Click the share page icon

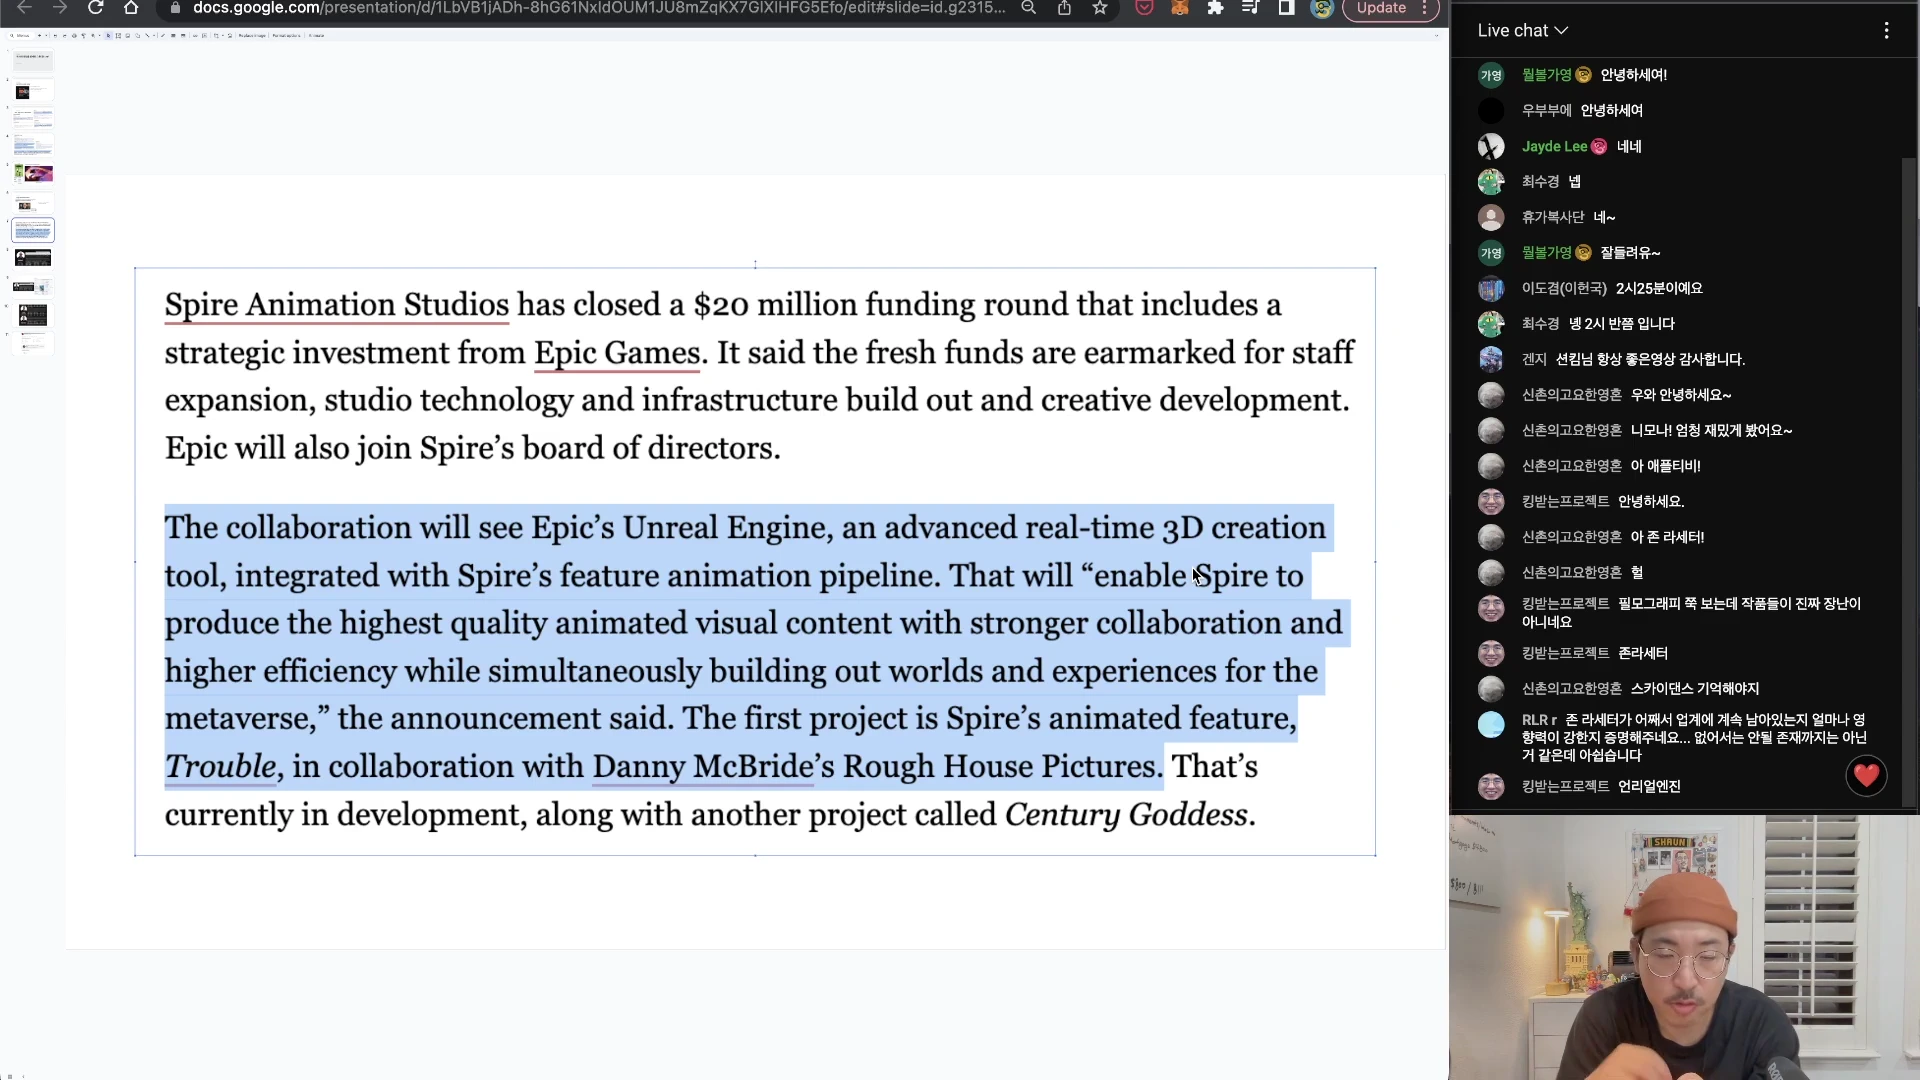[1064, 8]
